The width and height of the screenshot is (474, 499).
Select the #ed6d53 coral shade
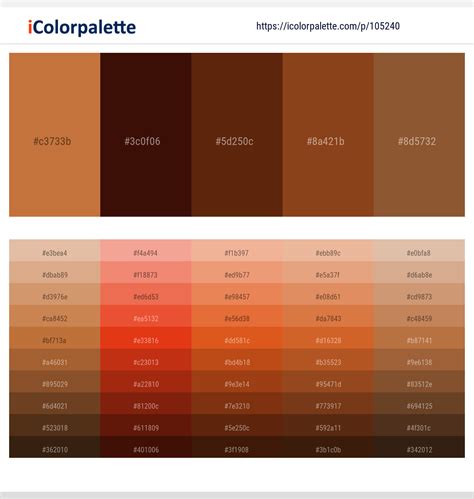click(x=146, y=294)
